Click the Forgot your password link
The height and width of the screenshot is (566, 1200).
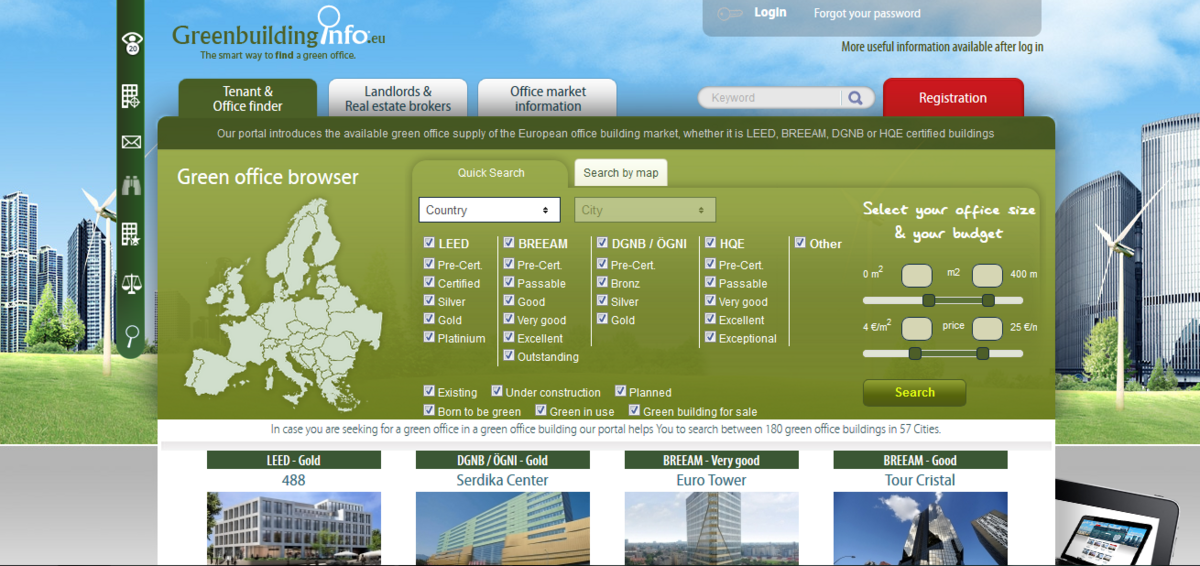pyautogui.click(x=866, y=14)
